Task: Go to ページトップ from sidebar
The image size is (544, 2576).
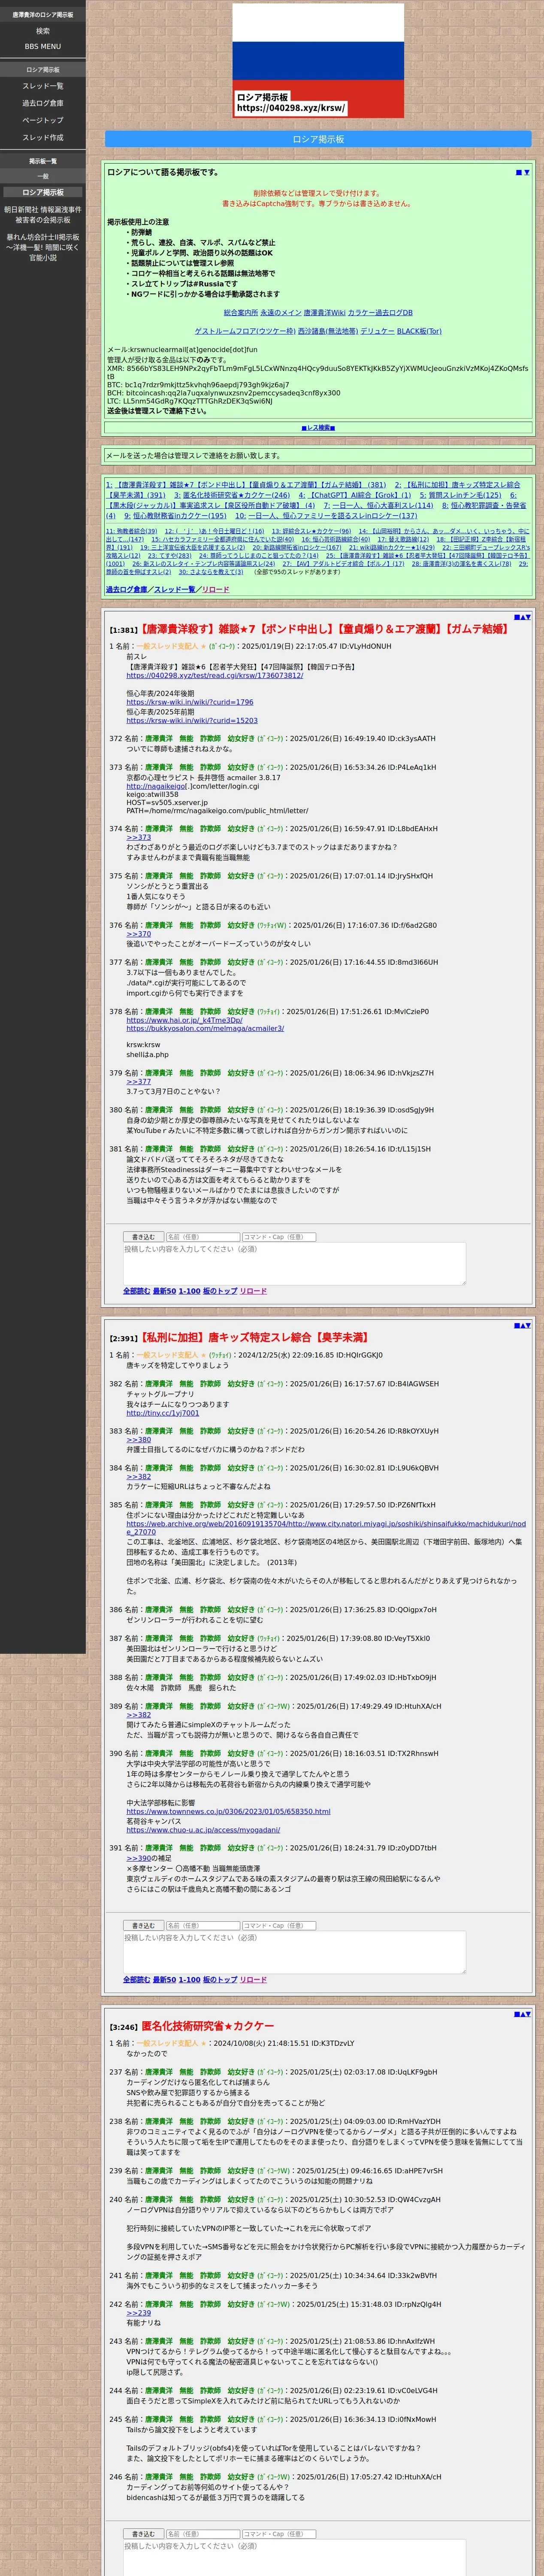Action: coord(42,120)
